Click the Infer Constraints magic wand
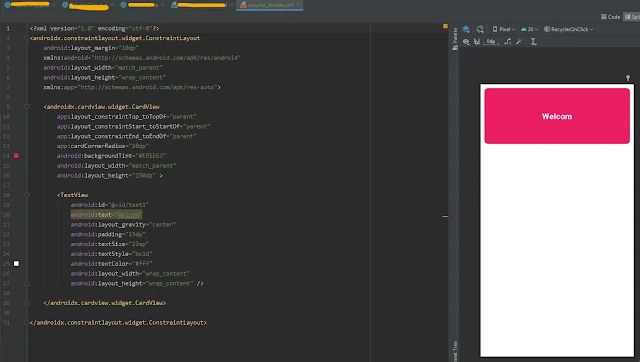Image resolution: width=640 pixels, height=362 pixels. 519,42
